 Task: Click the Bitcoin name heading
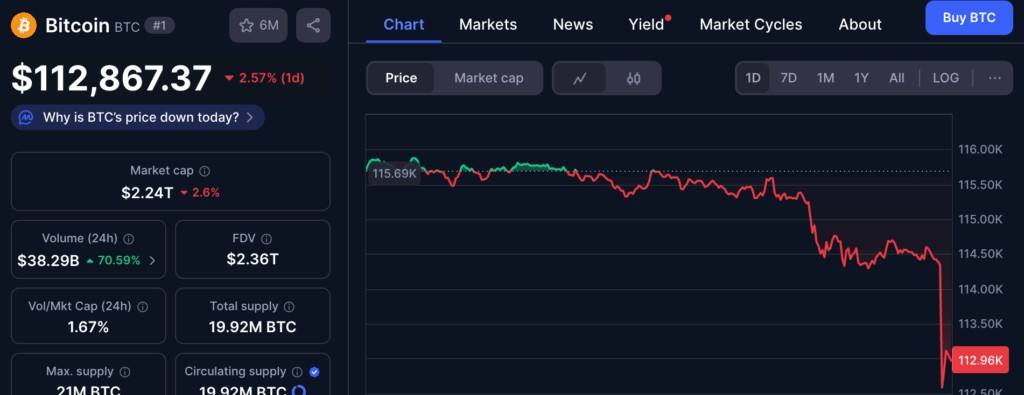pyautogui.click(x=77, y=25)
